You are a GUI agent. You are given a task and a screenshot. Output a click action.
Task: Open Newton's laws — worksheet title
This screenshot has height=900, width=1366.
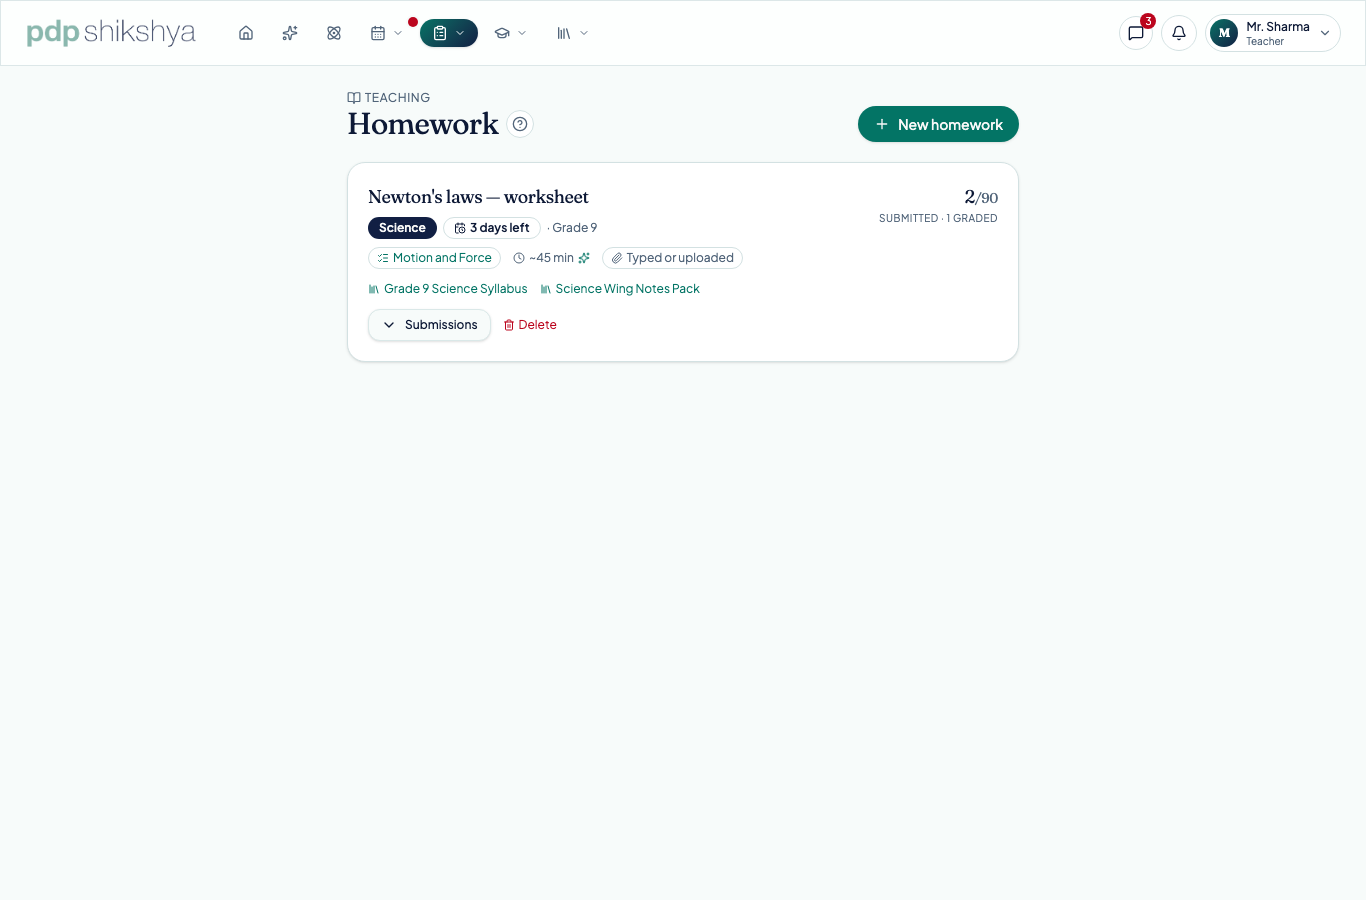(478, 197)
